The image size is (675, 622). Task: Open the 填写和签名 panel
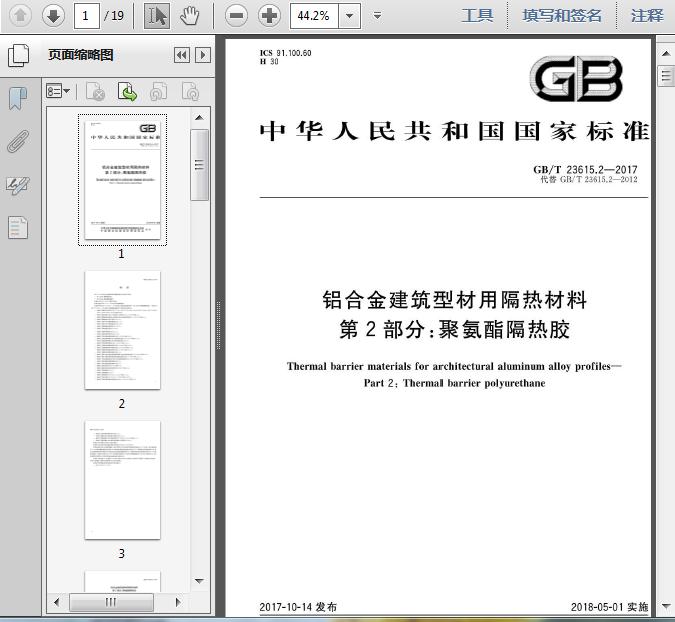pos(562,16)
